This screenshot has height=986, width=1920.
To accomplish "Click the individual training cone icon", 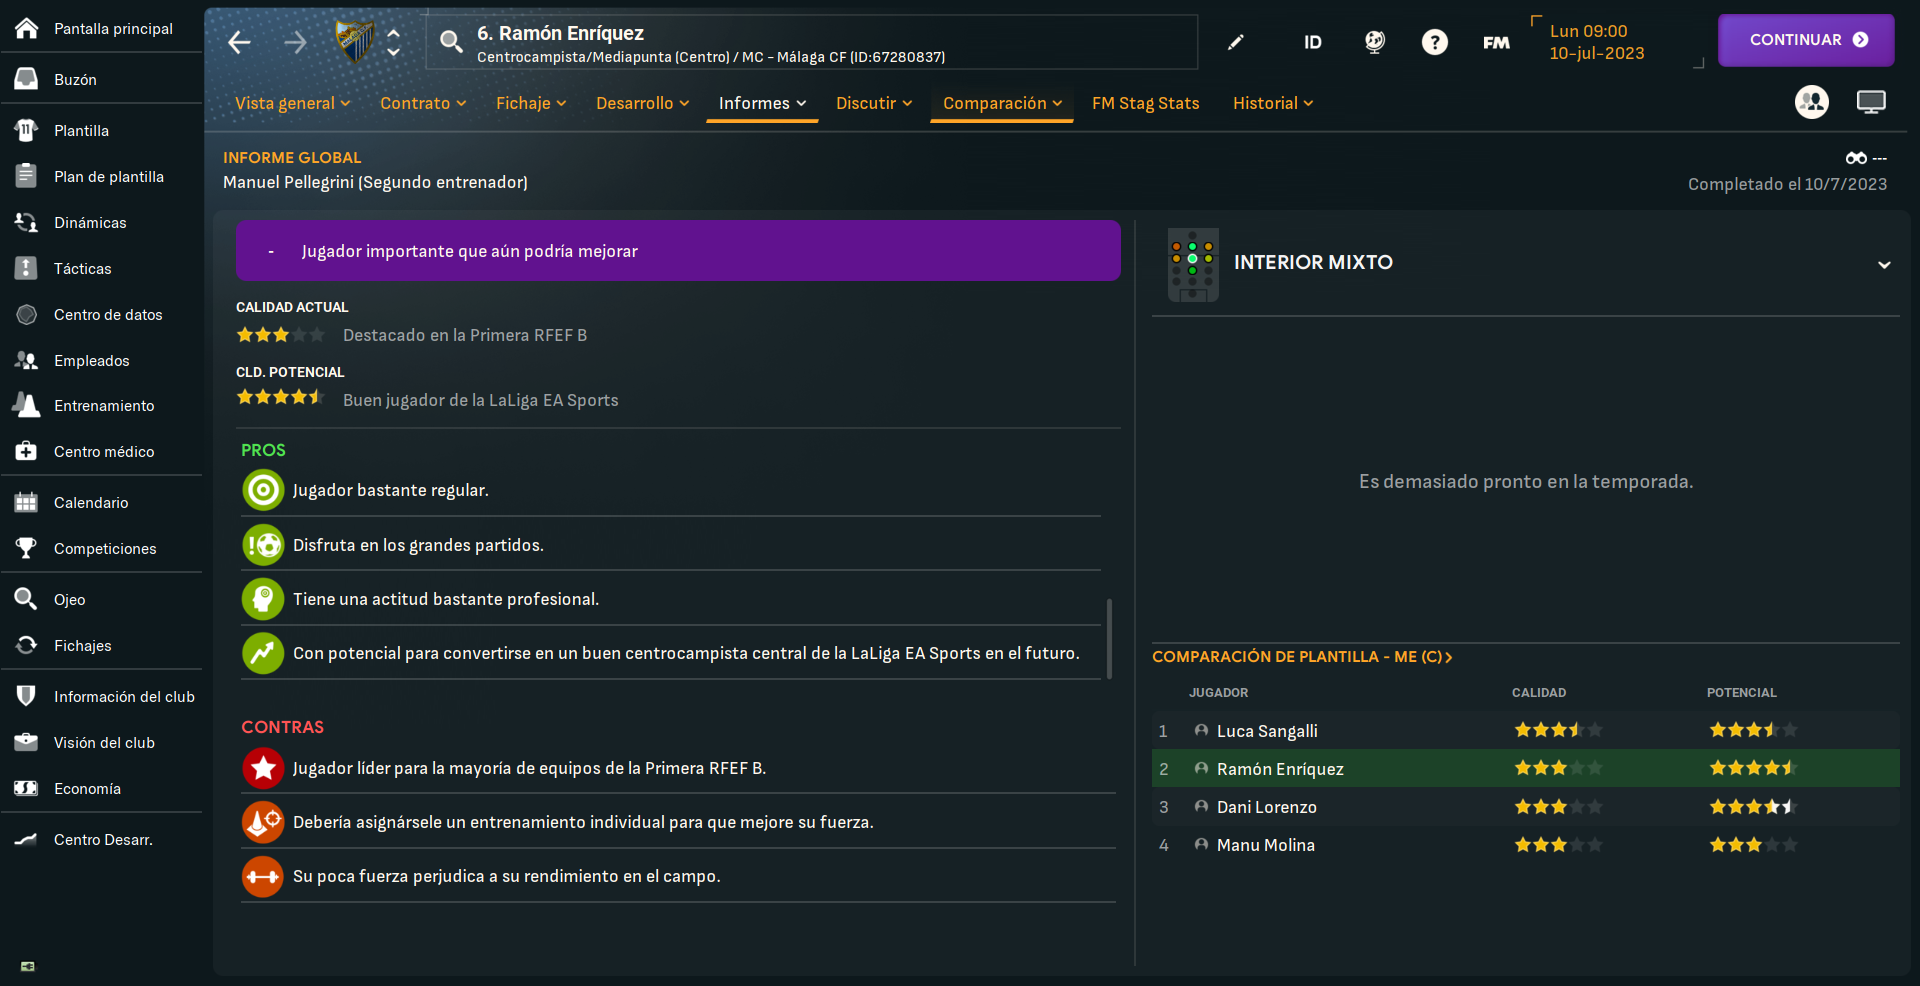I will click(263, 822).
